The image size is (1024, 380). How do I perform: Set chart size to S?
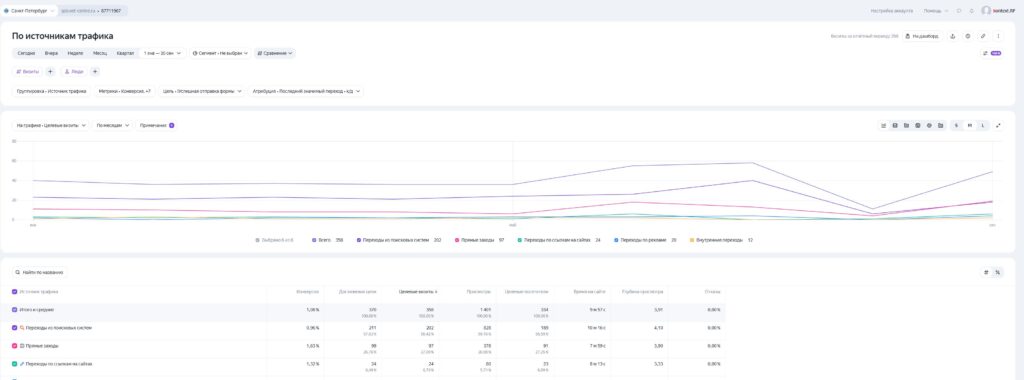956,125
